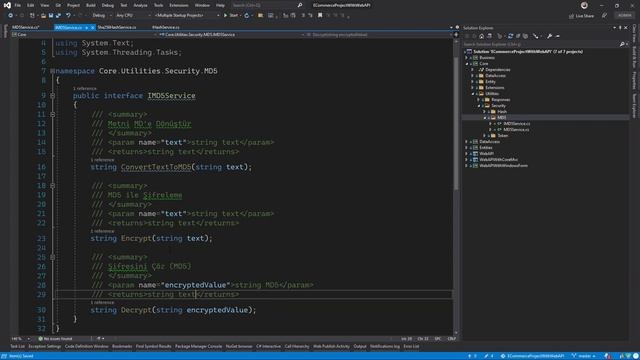Expand the Business project node

click(467, 58)
